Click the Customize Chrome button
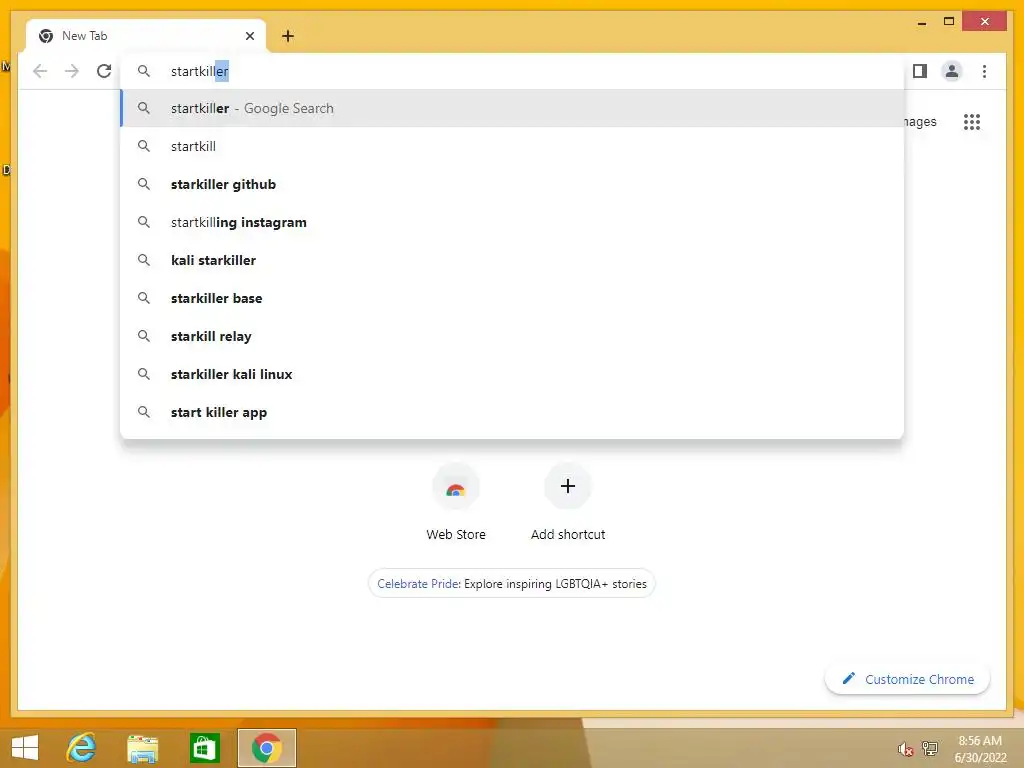Image resolution: width=1024 pixels, height=768 pixels. tap(908, 679)
